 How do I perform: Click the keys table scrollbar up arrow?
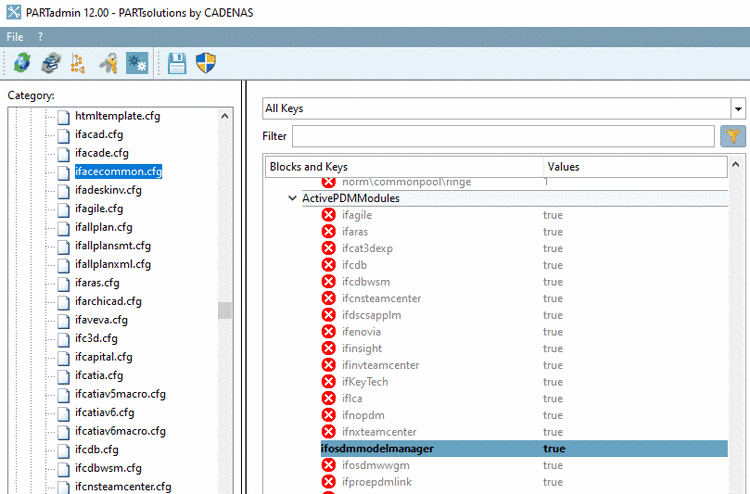(x=736, y=165)
